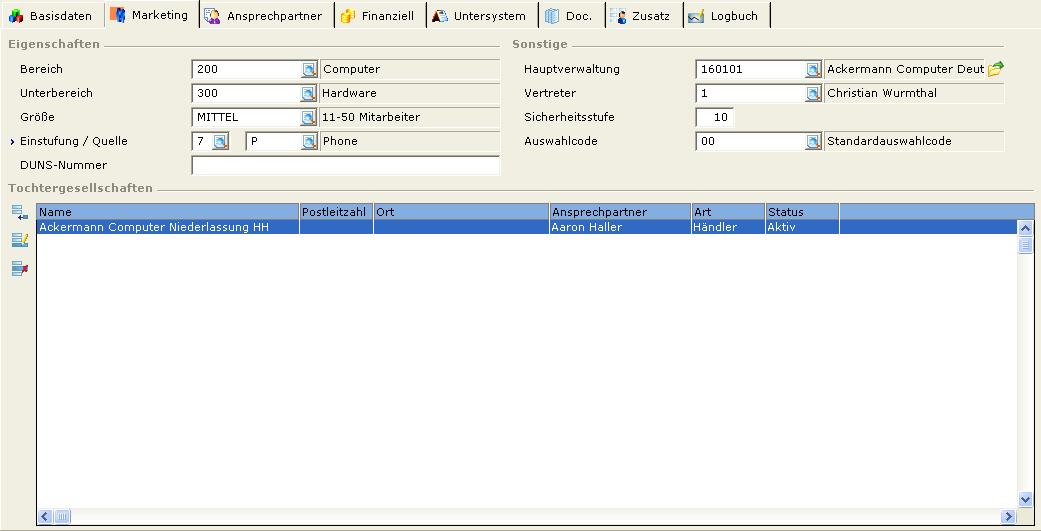Click the Auswahlcode field with 00
Viewport: 1041px width, 531px height.
[751, 141]
